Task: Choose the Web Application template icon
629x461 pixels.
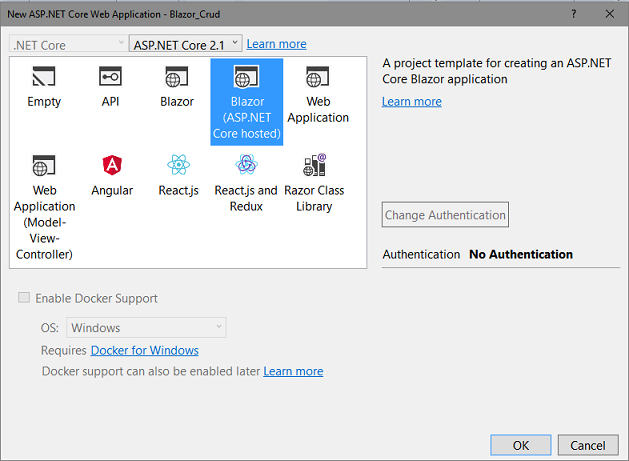Action: click(x=317, y=76)
